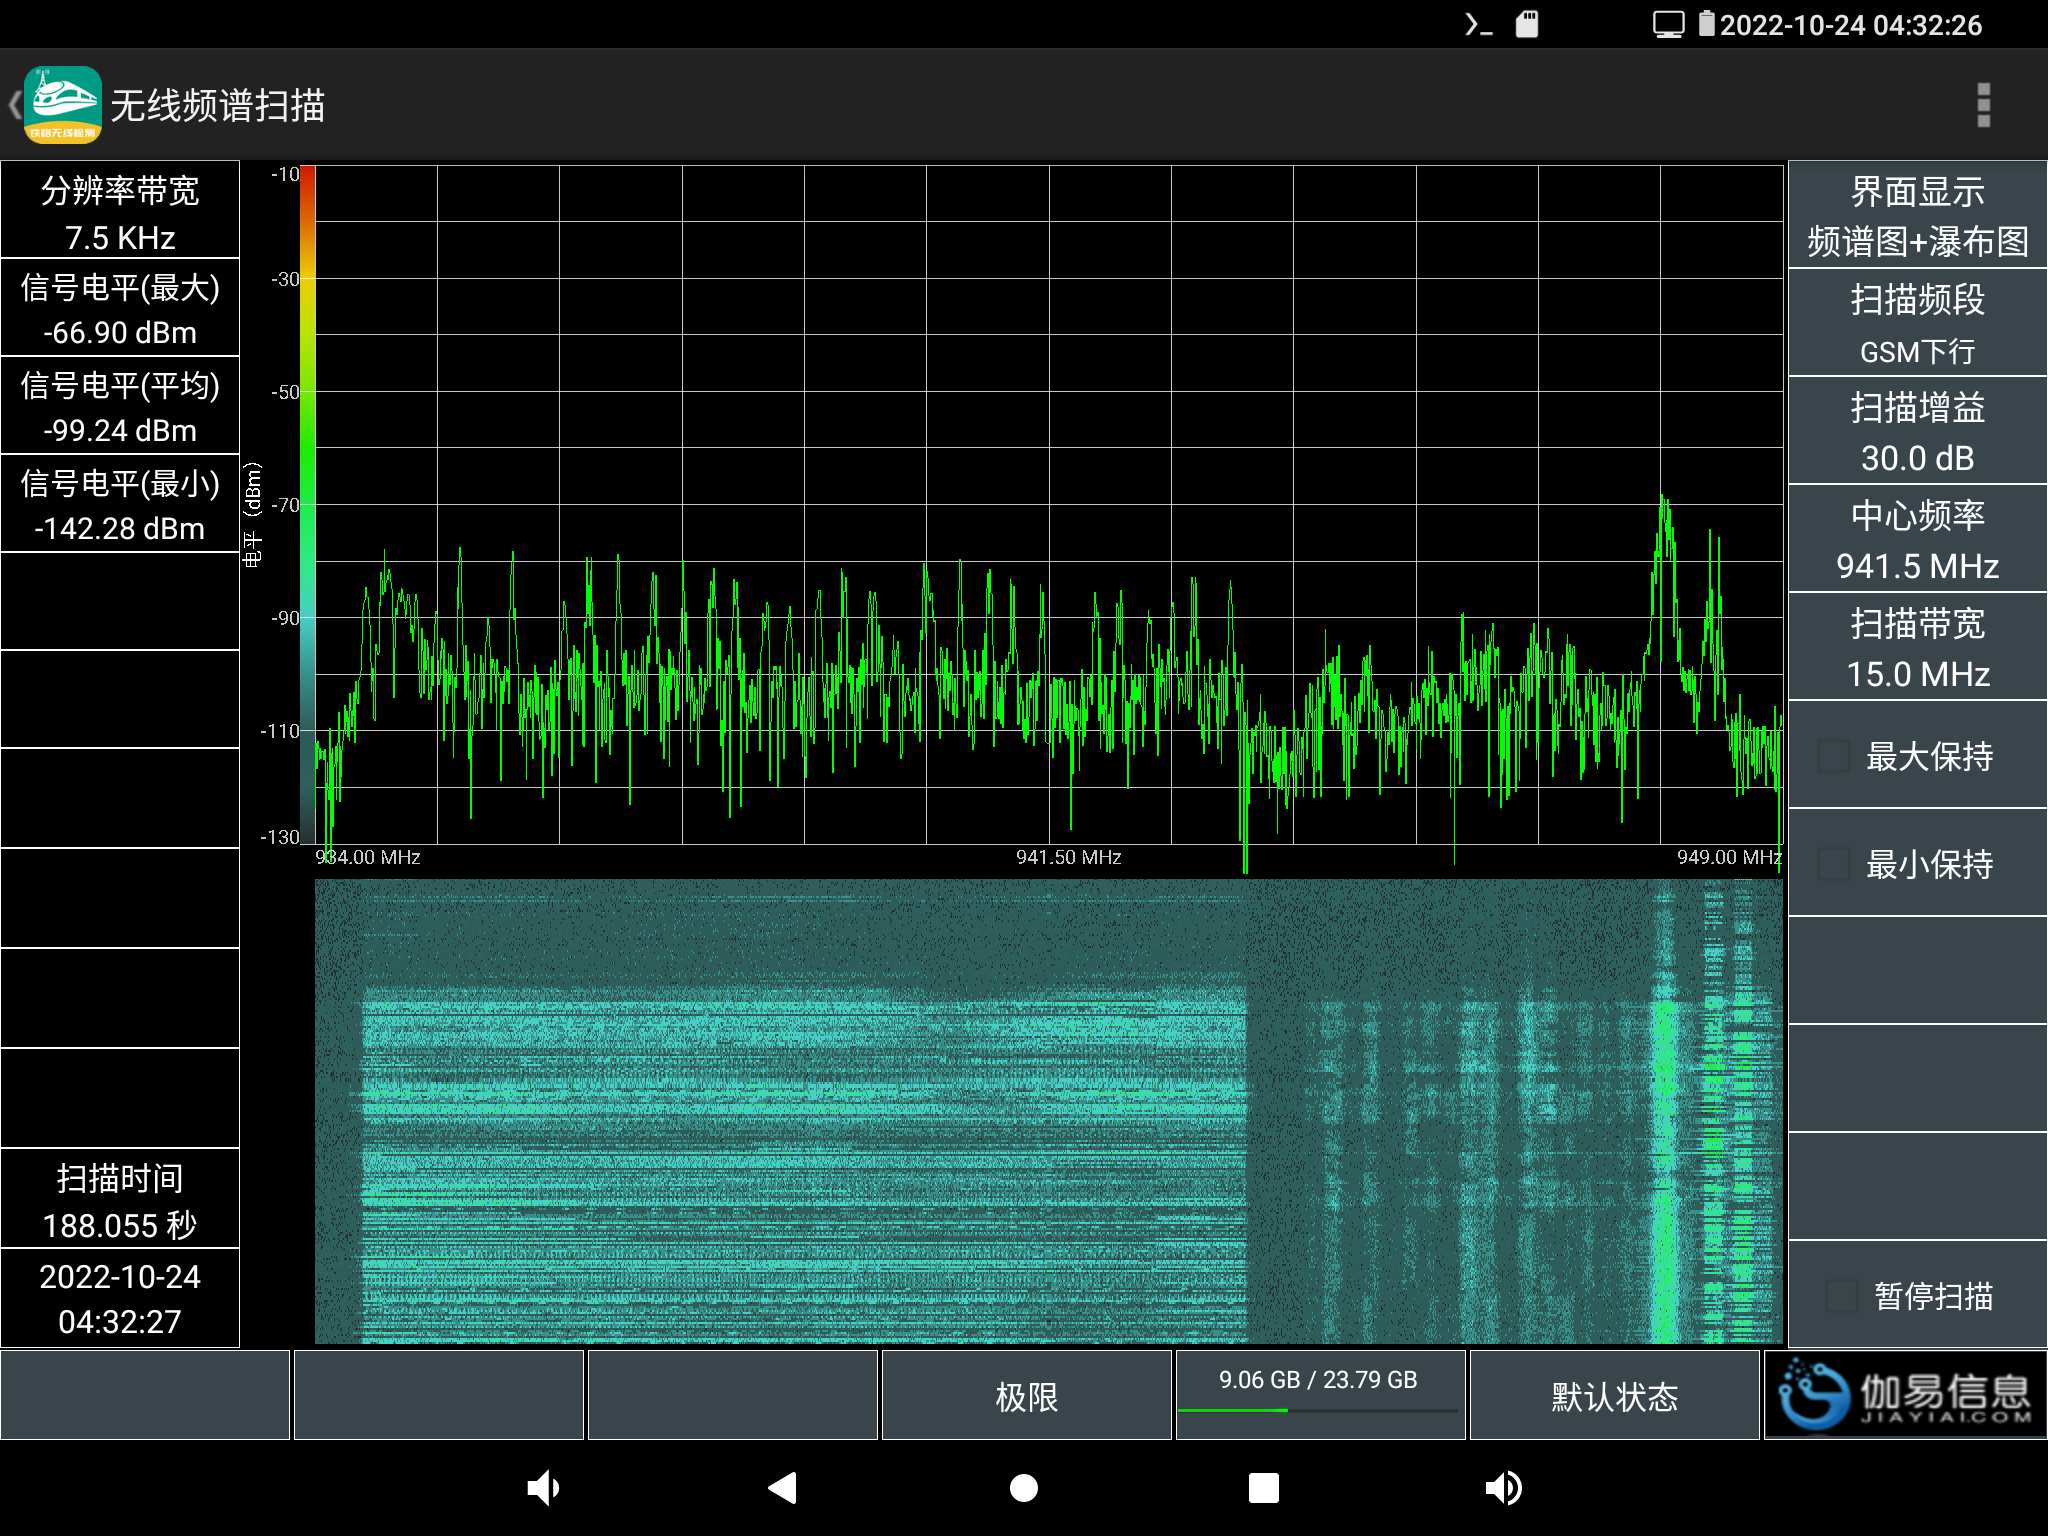Tap the green train app icon

click(x=63, y=105)
